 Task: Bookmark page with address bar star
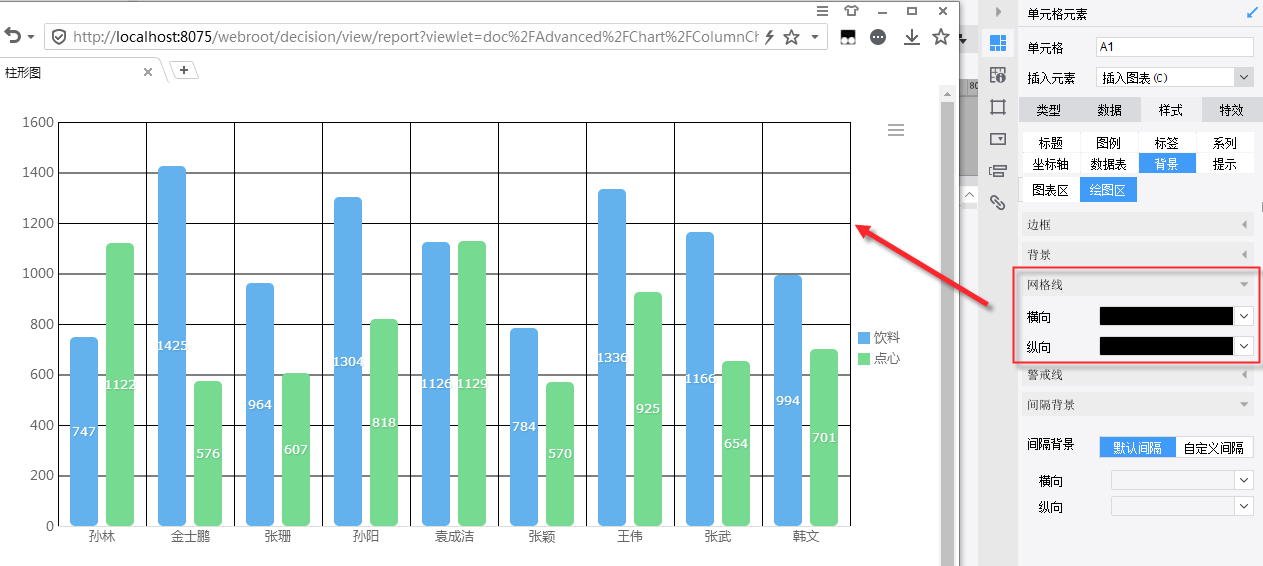[x=791, y=37]
